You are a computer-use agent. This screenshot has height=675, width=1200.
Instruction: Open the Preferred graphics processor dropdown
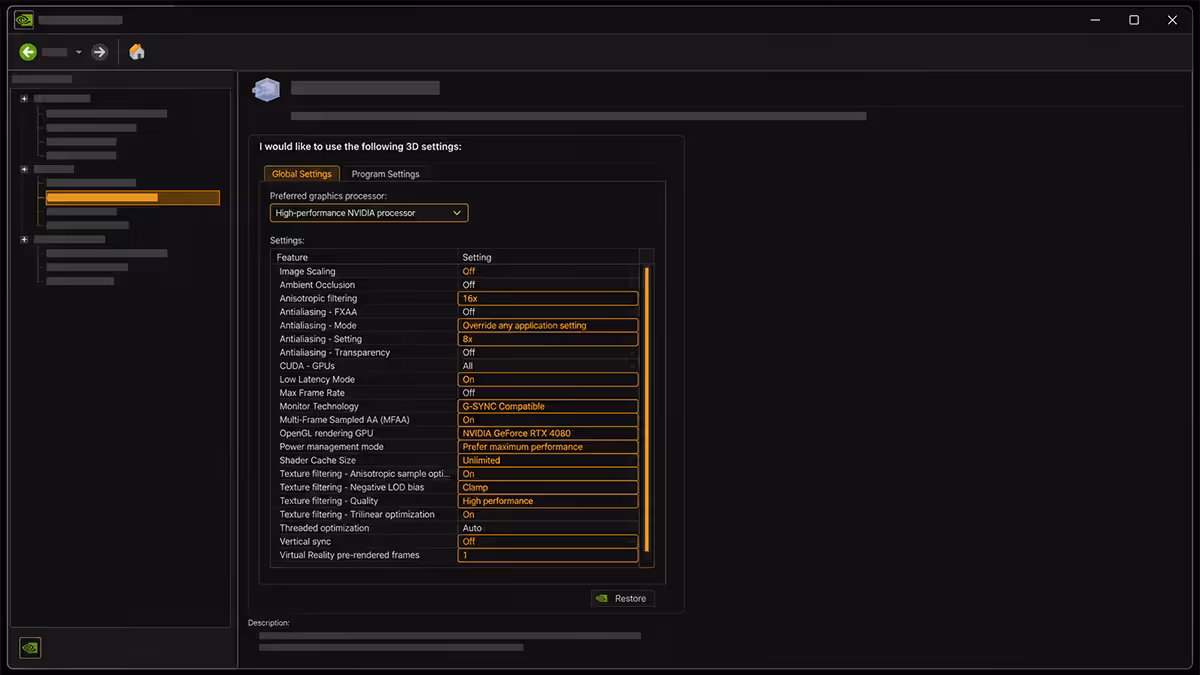[369, 213]
